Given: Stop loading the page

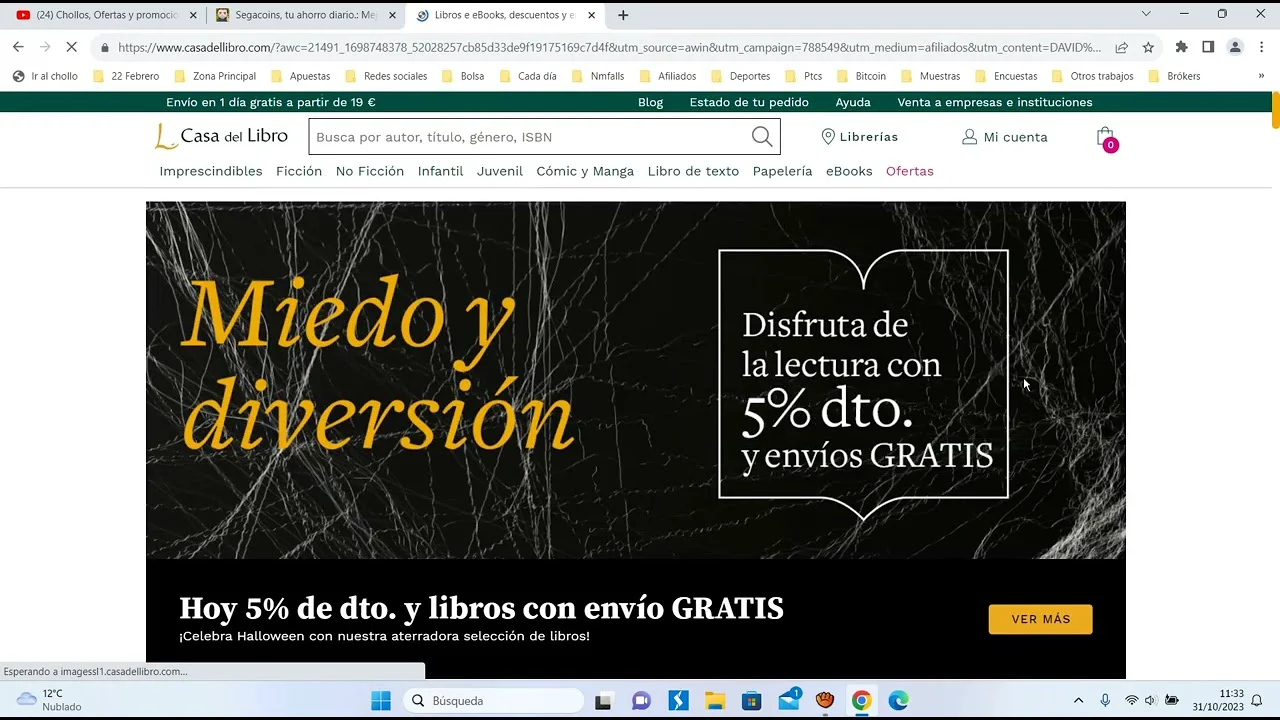Looking at the screenshot, I should tap(71, 47).
